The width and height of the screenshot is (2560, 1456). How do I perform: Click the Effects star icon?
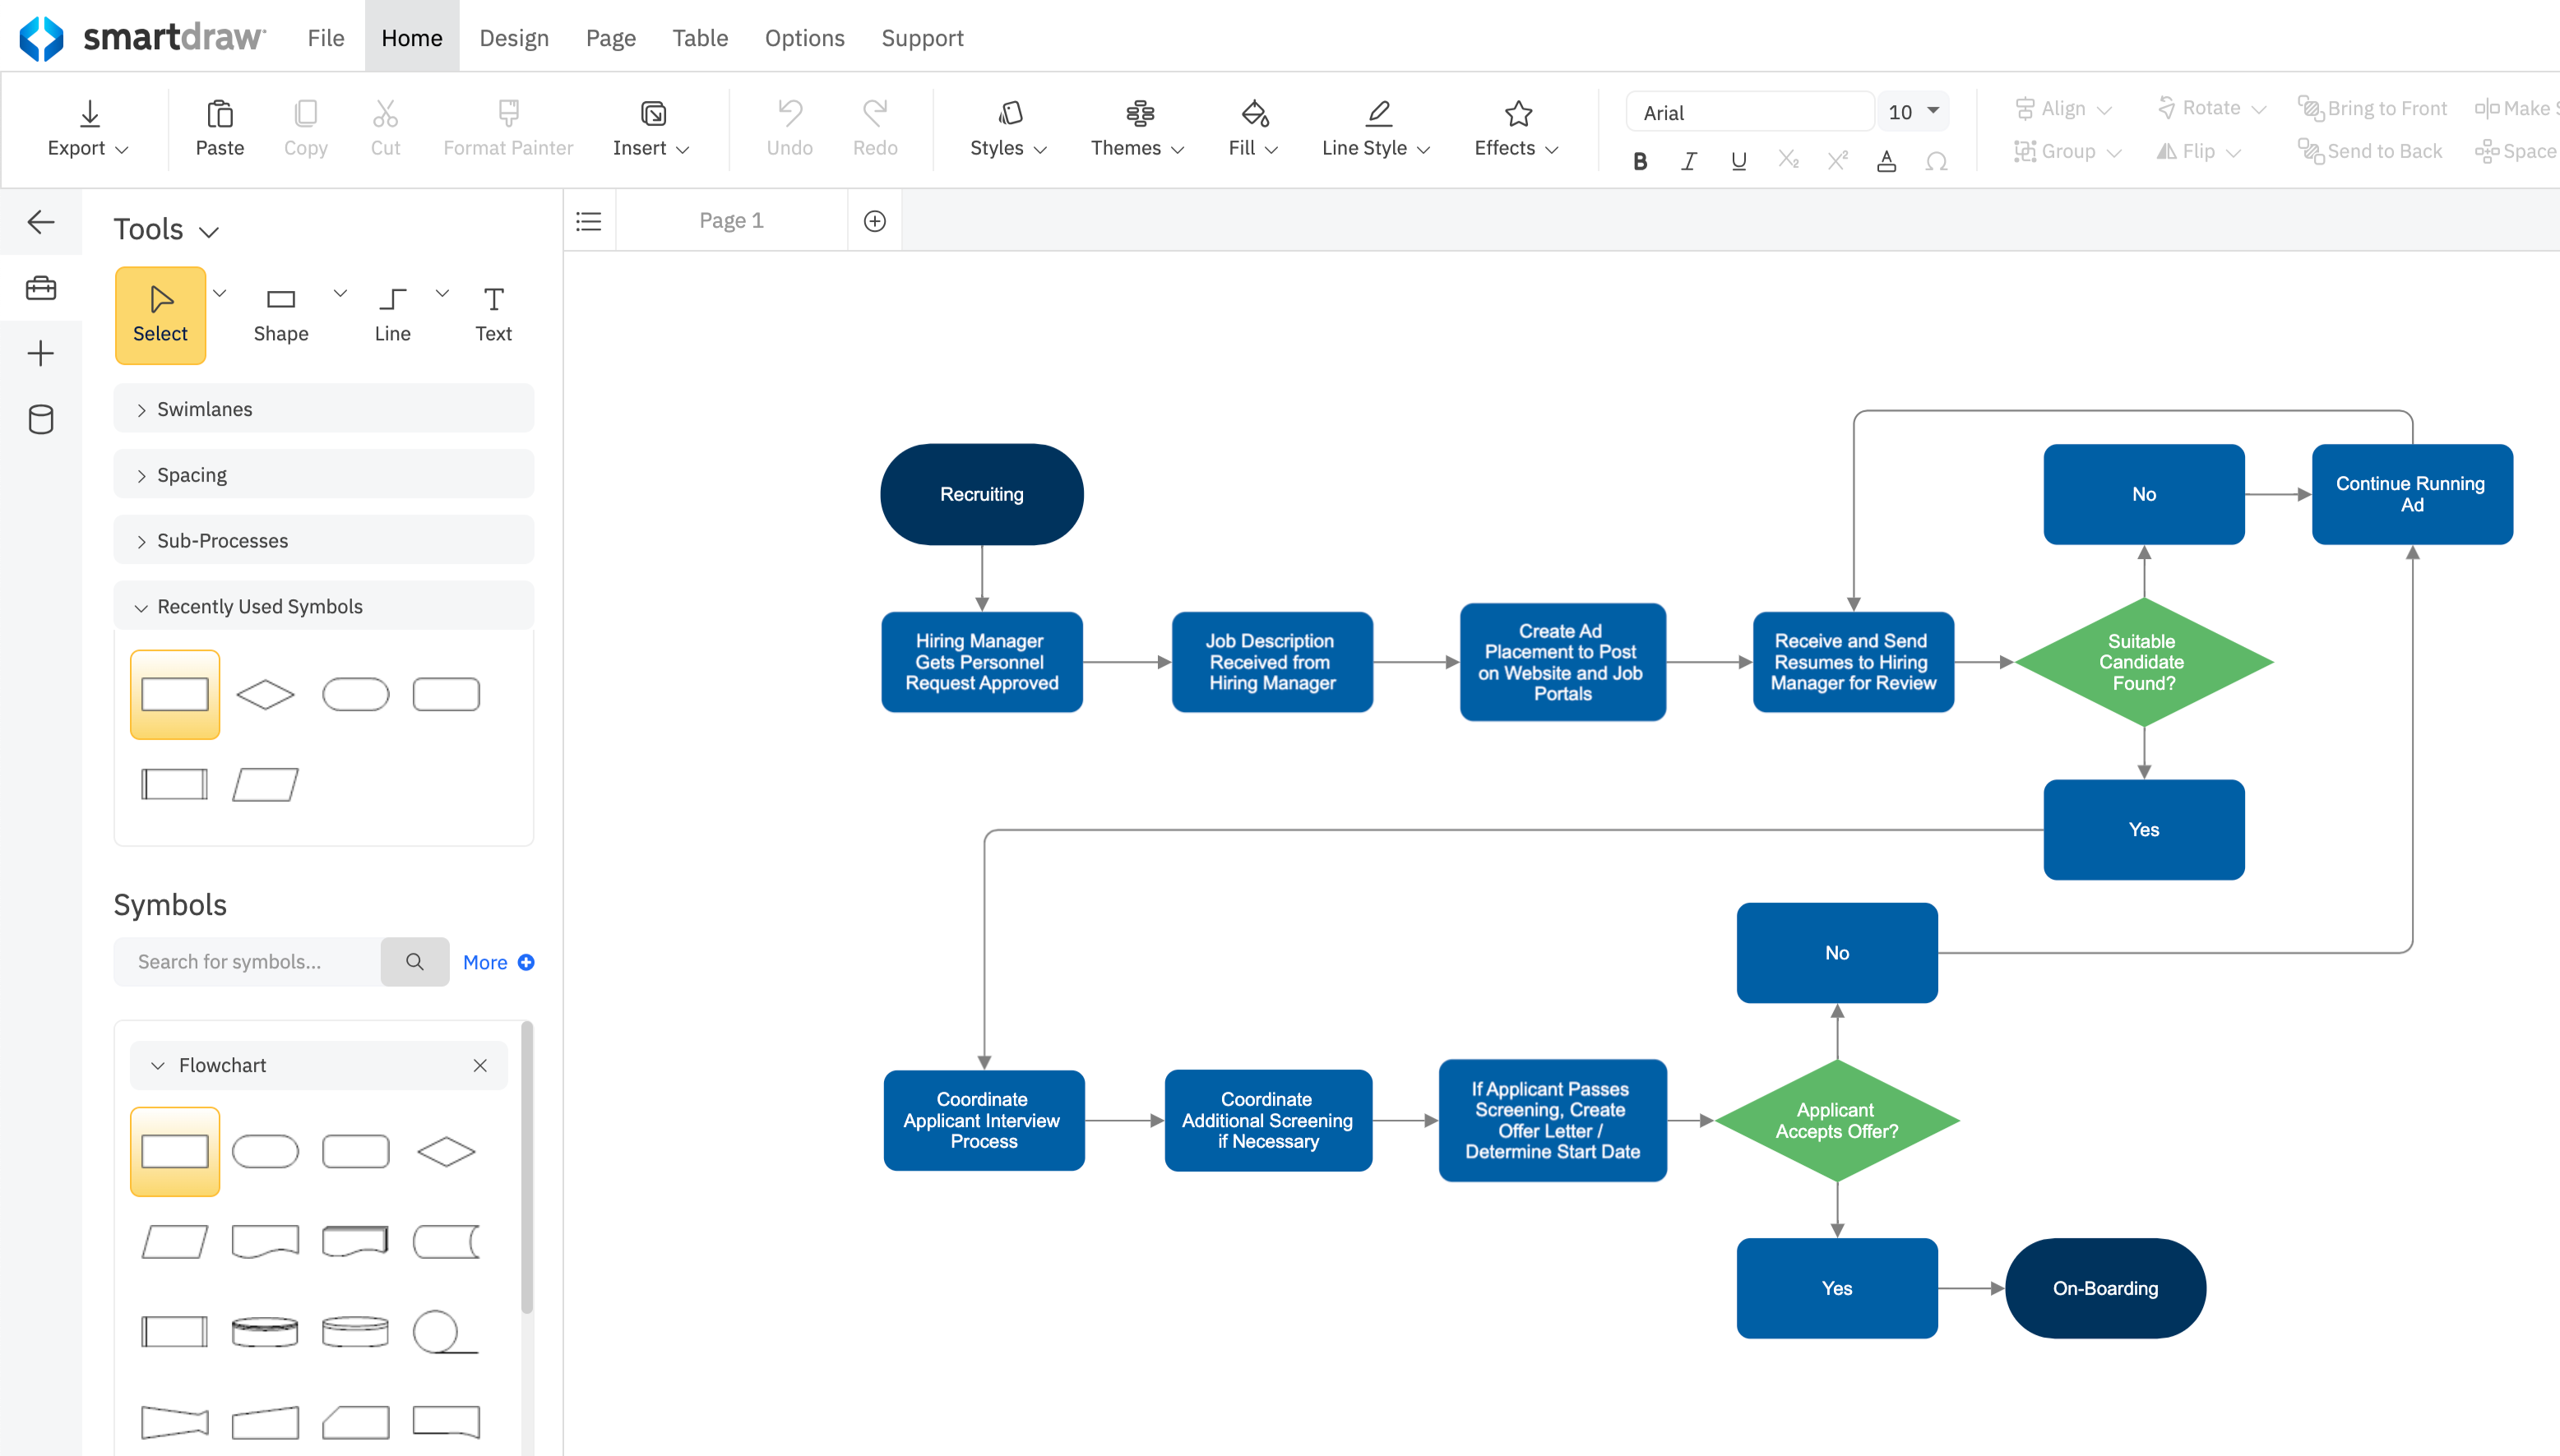1518,114
